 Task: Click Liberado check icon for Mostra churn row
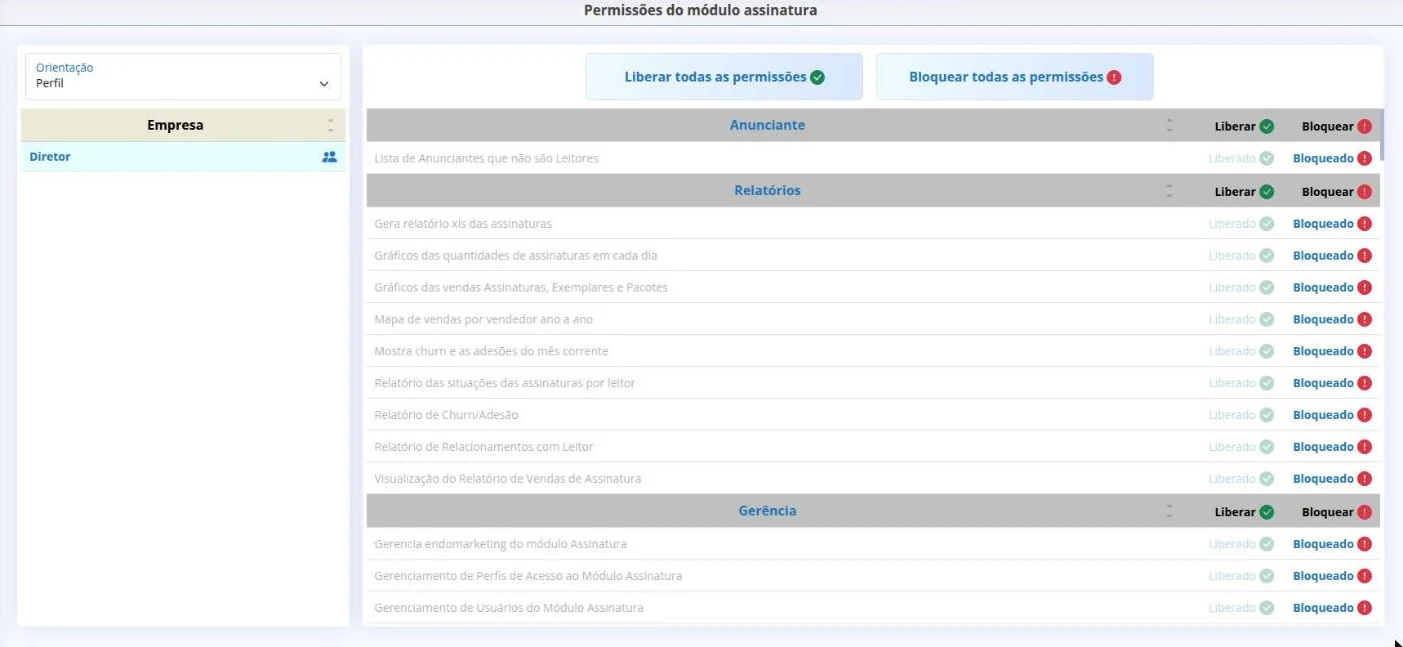(1267, 352)
